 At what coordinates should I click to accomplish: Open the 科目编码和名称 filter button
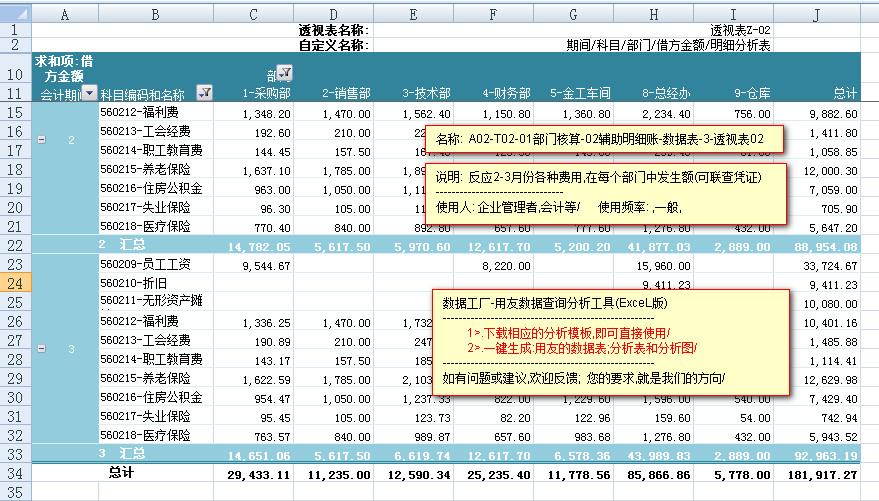point(205,92)
